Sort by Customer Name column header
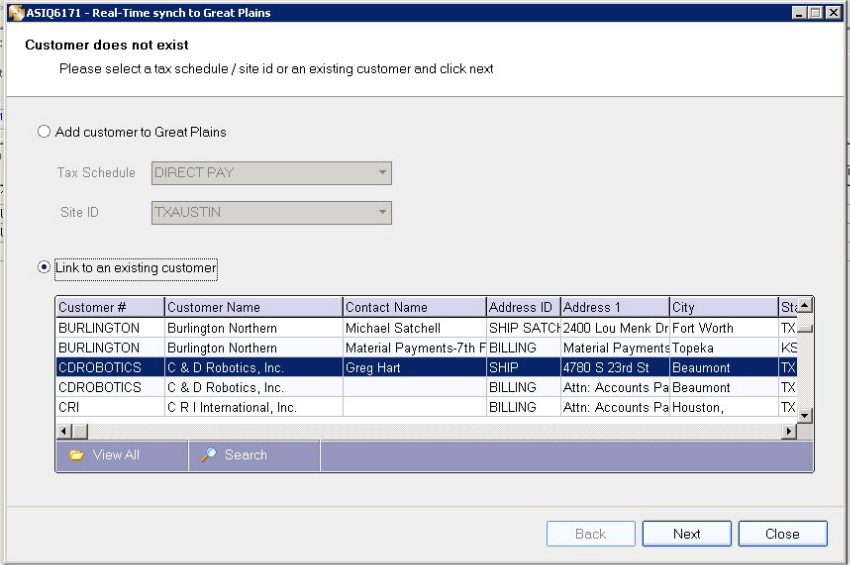The image size is (850, 565). point(254,307)
